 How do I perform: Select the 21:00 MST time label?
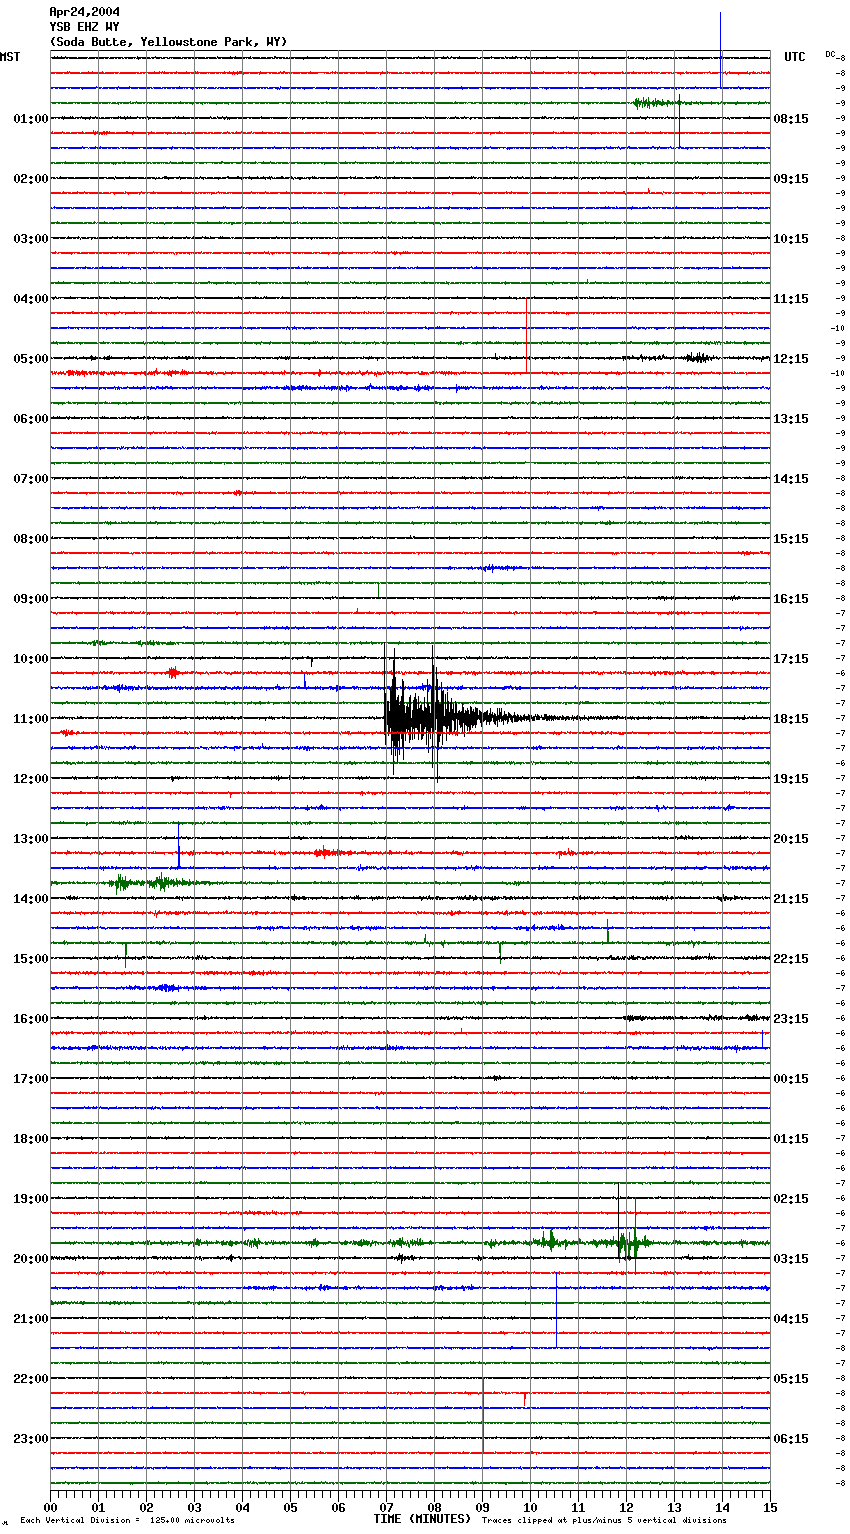[x=31, y=1319]
